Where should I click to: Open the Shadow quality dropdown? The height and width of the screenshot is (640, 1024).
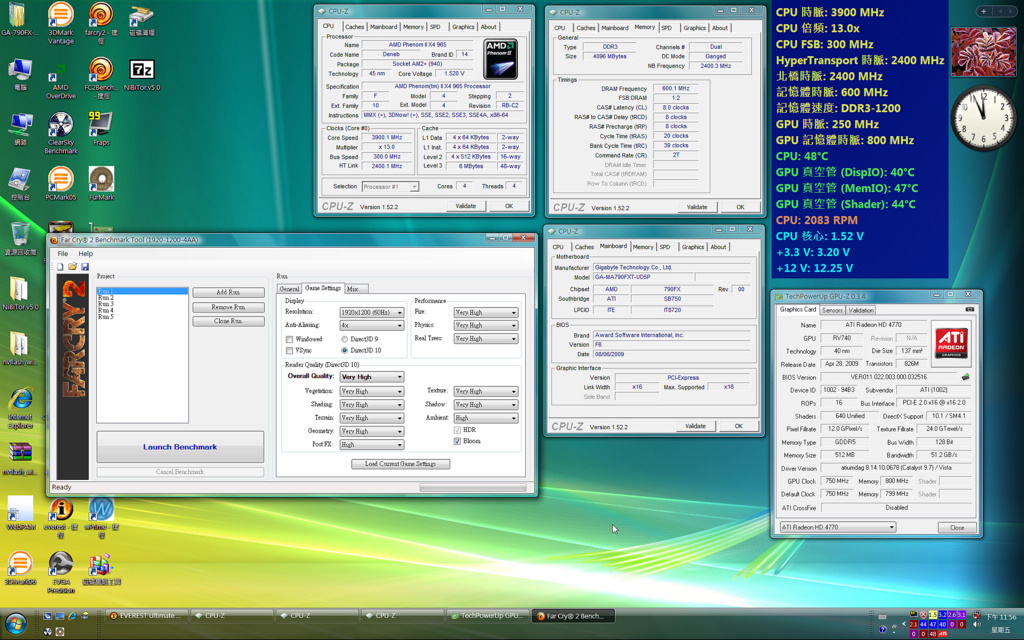click(x=486, y=405)
